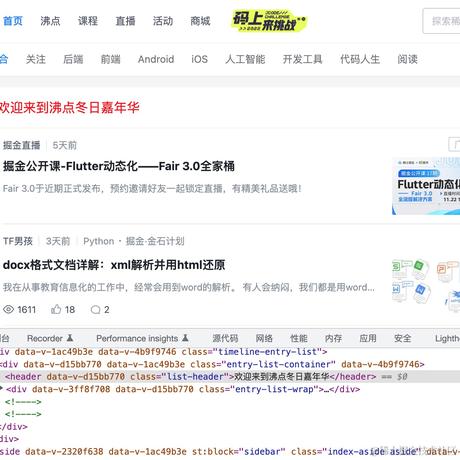This screenshot has height=460, width=460.
Task: Switch to the Lighthouse DevTools tab
Action: (447, 338)
